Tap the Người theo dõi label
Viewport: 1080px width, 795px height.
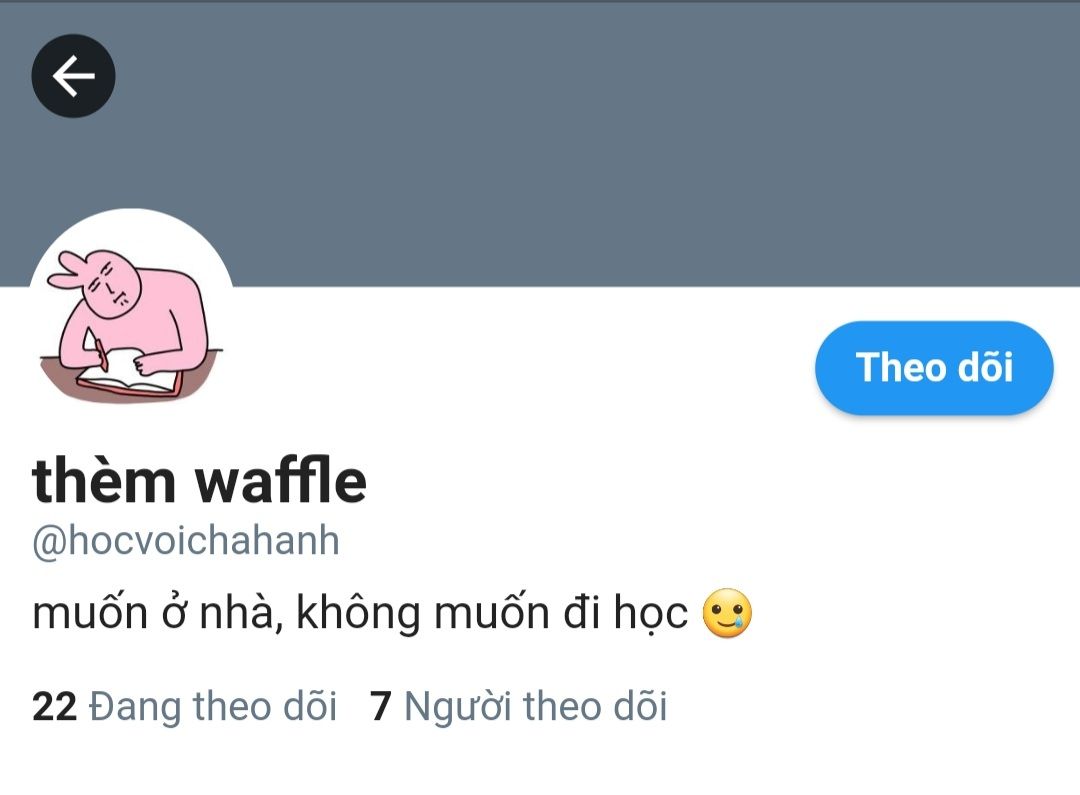tap(535, 706)
